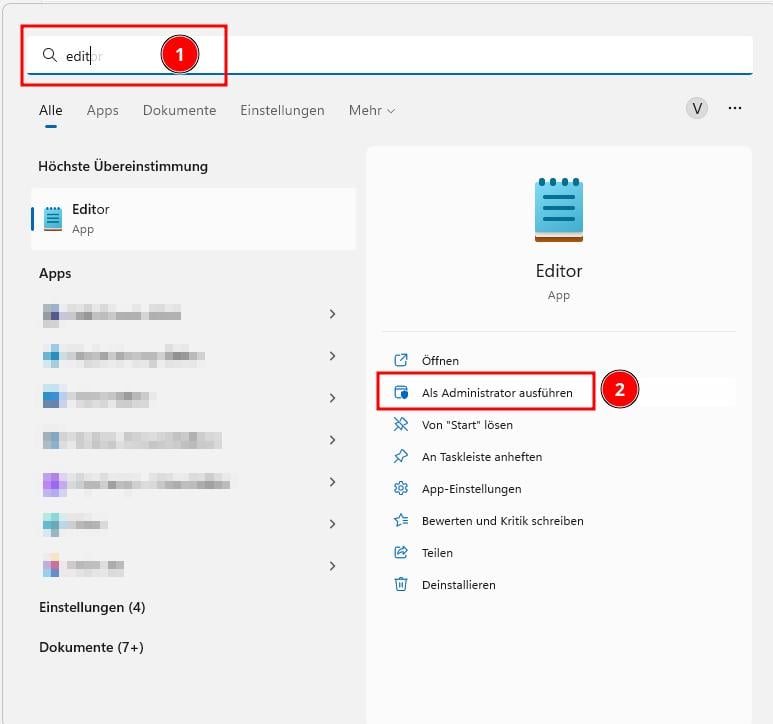The height and width of the screenshot is (724, 773).
Task: Click the pin icon beside An Taskleiste anheften
Action: coord(401,456)
